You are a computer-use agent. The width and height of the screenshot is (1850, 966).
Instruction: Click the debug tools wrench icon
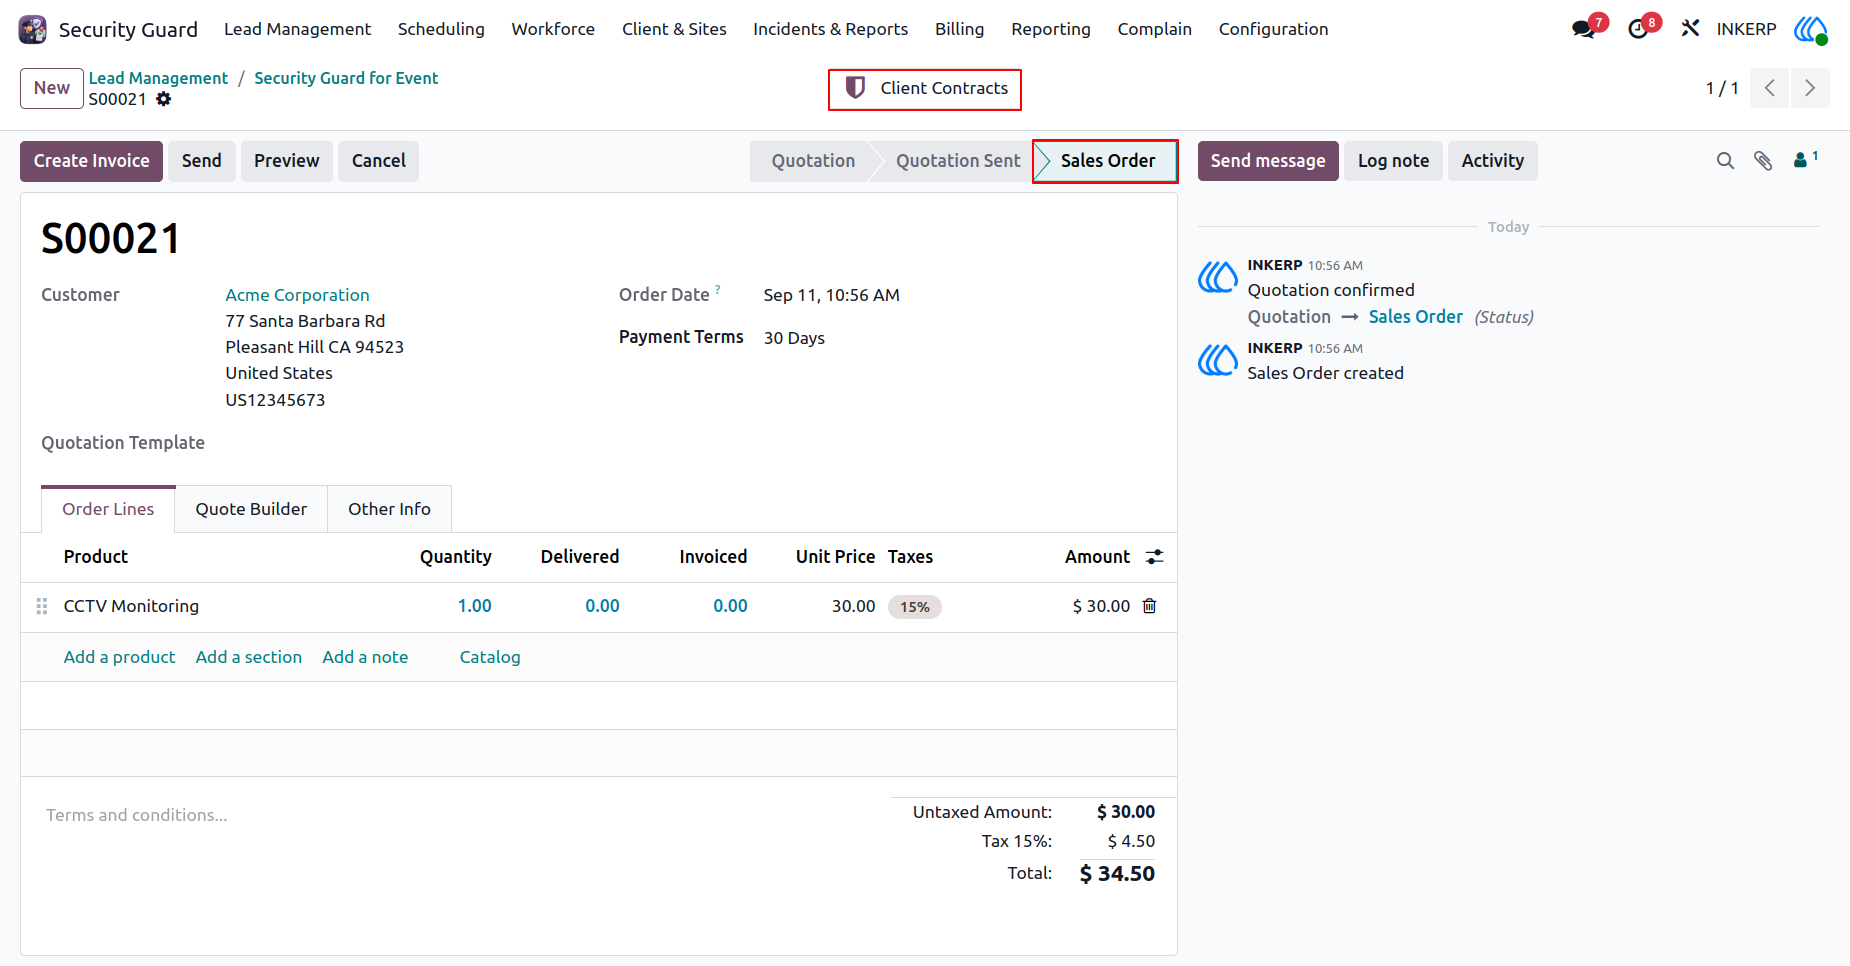click(x=1690, y=29)
